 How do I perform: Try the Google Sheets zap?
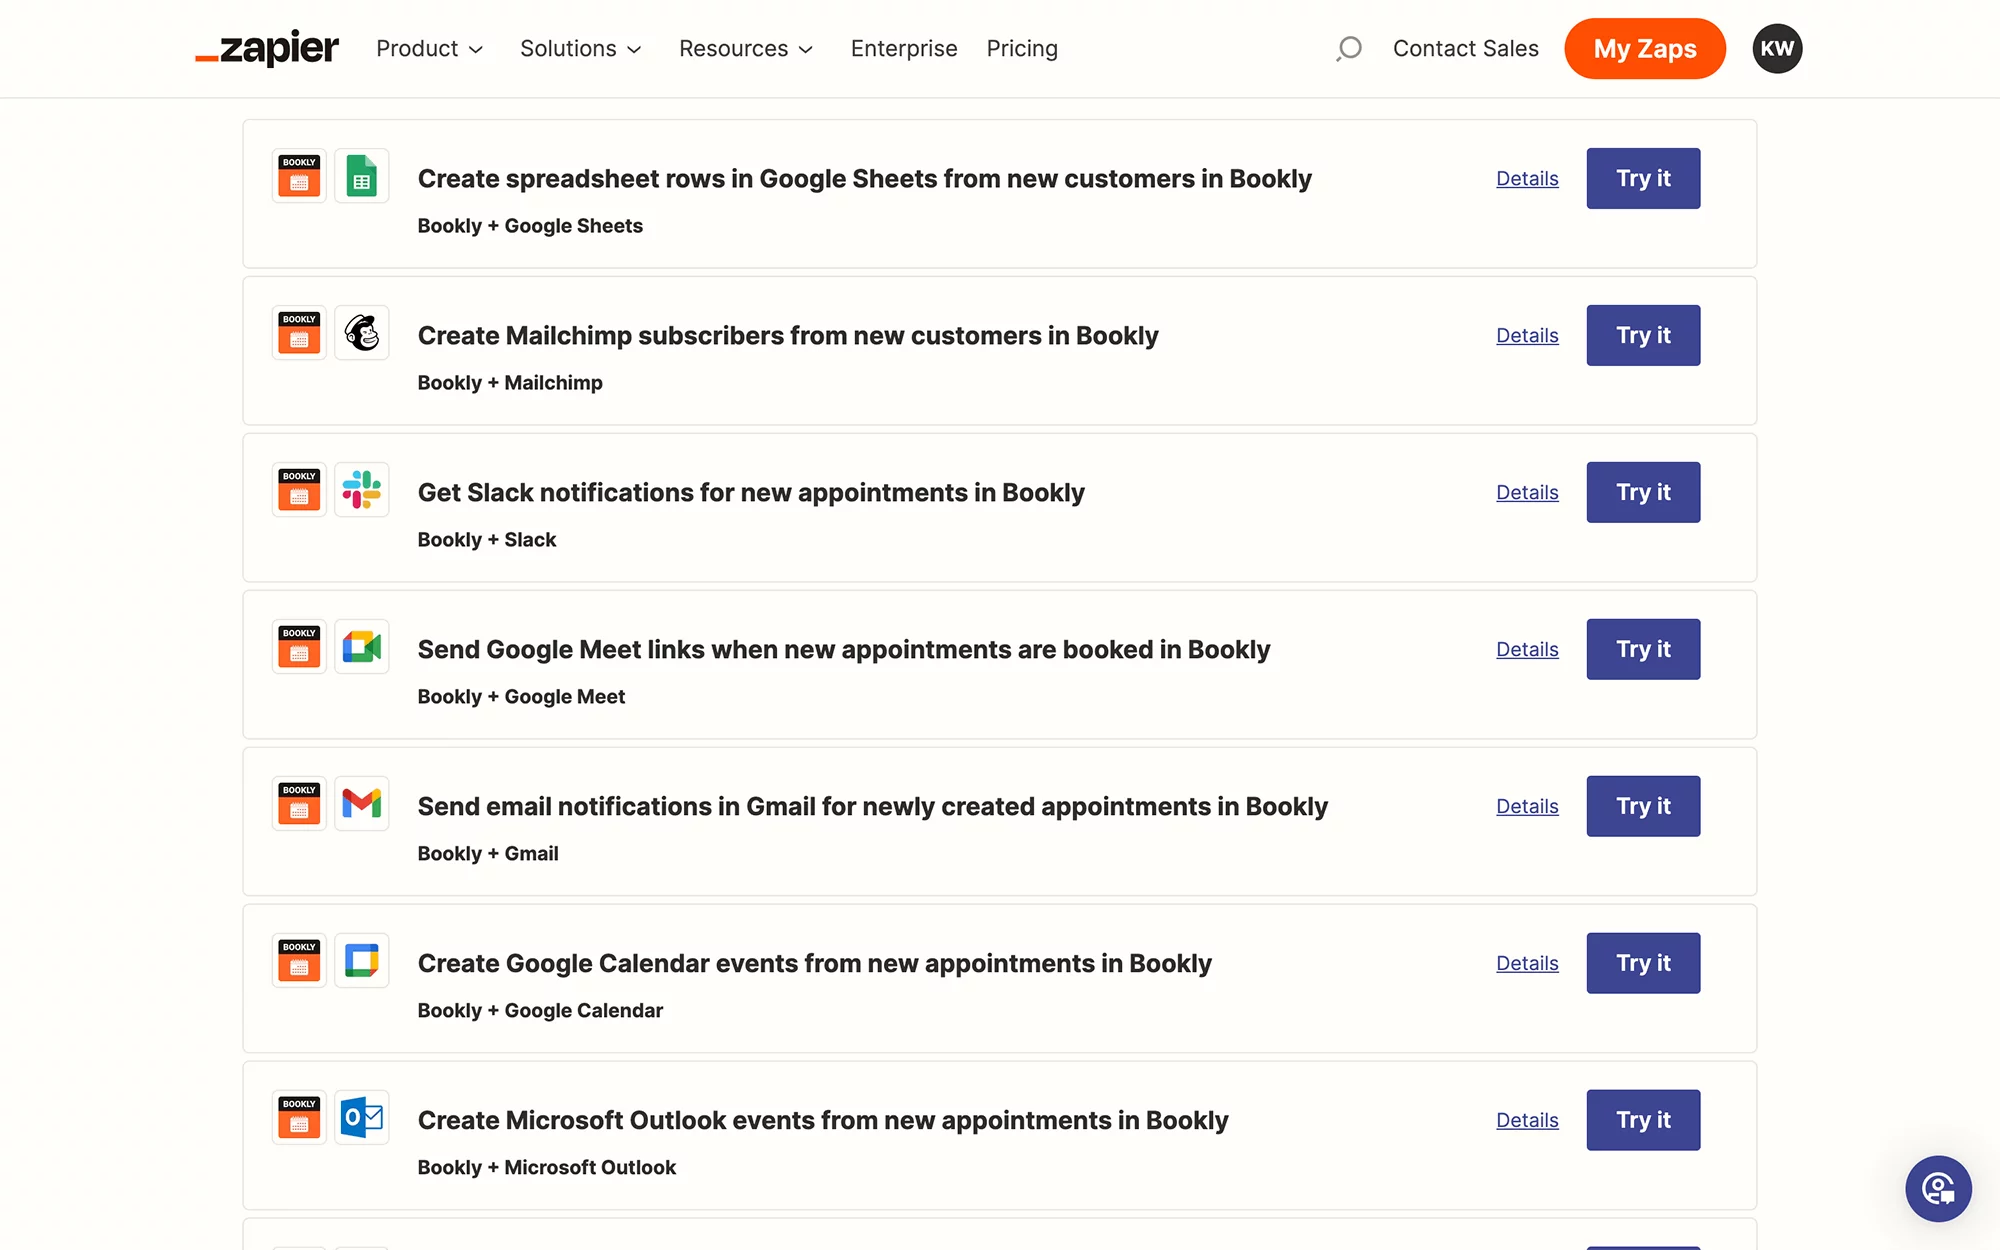(x=1643, y=178)
